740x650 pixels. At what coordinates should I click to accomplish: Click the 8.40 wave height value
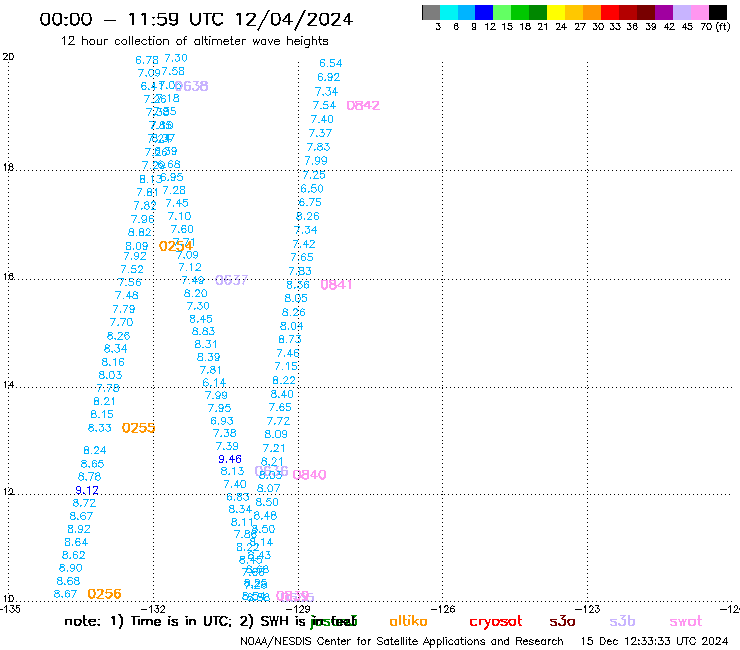[x=282, y=394]
